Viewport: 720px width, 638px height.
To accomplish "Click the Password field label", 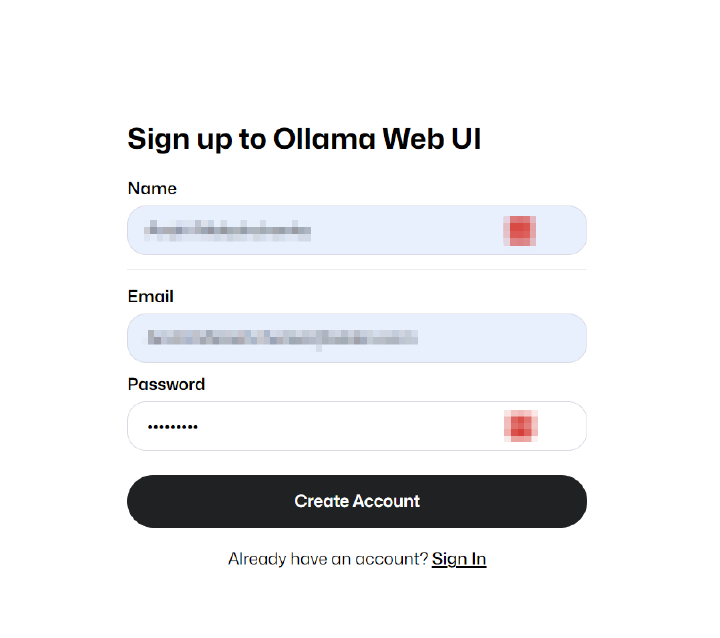I will pyautogui.click(x=166, y=384).
